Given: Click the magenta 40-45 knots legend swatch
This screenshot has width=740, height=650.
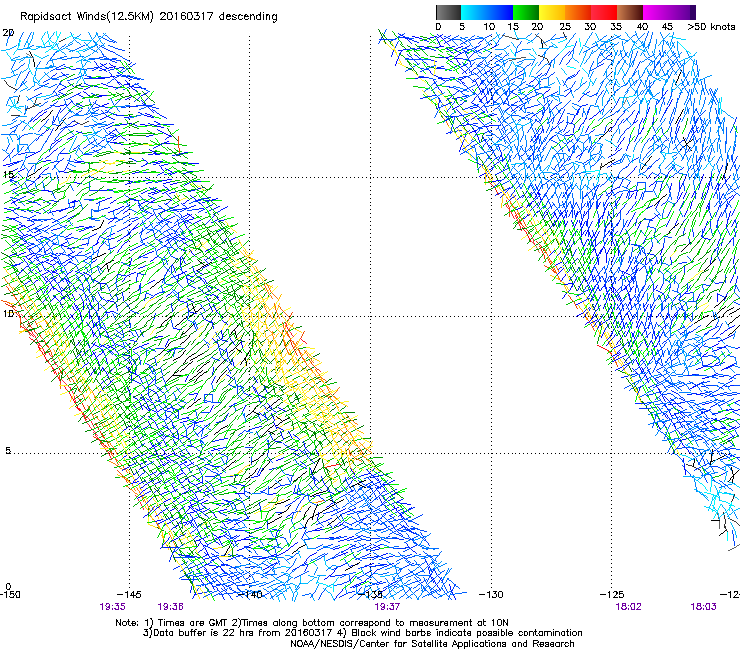Looking at the screenshot, I should 656,12.
